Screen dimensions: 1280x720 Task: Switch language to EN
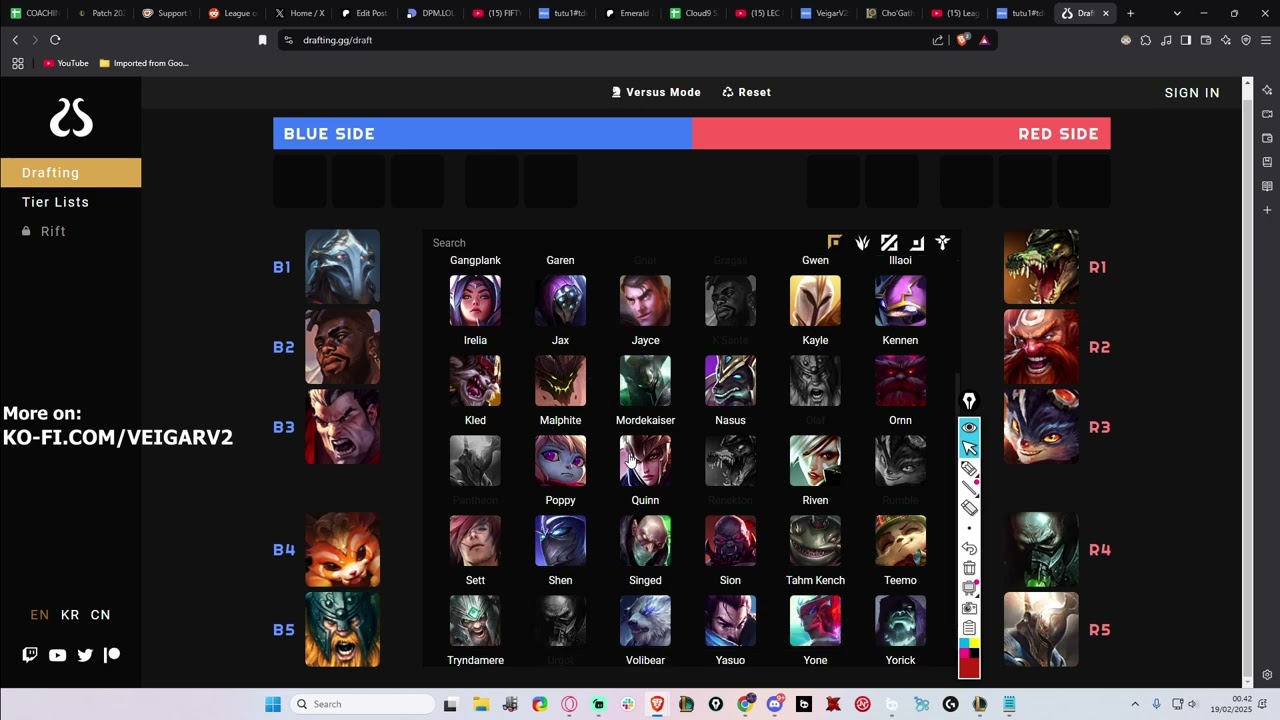40,615
